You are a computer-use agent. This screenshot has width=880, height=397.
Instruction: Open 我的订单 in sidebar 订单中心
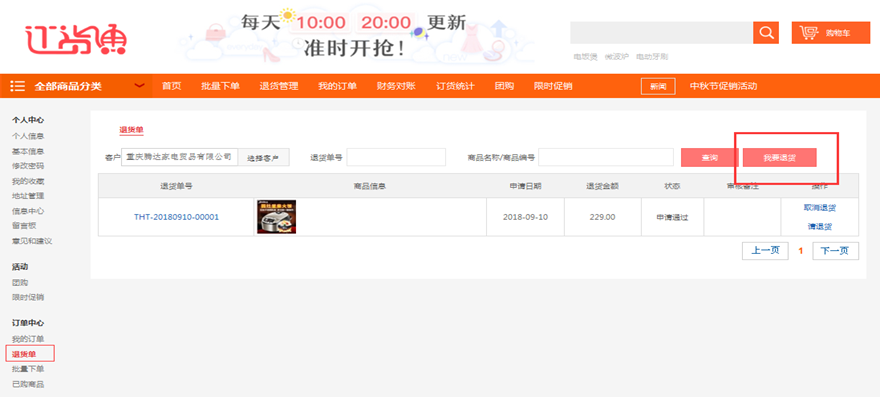pos(28,339)
